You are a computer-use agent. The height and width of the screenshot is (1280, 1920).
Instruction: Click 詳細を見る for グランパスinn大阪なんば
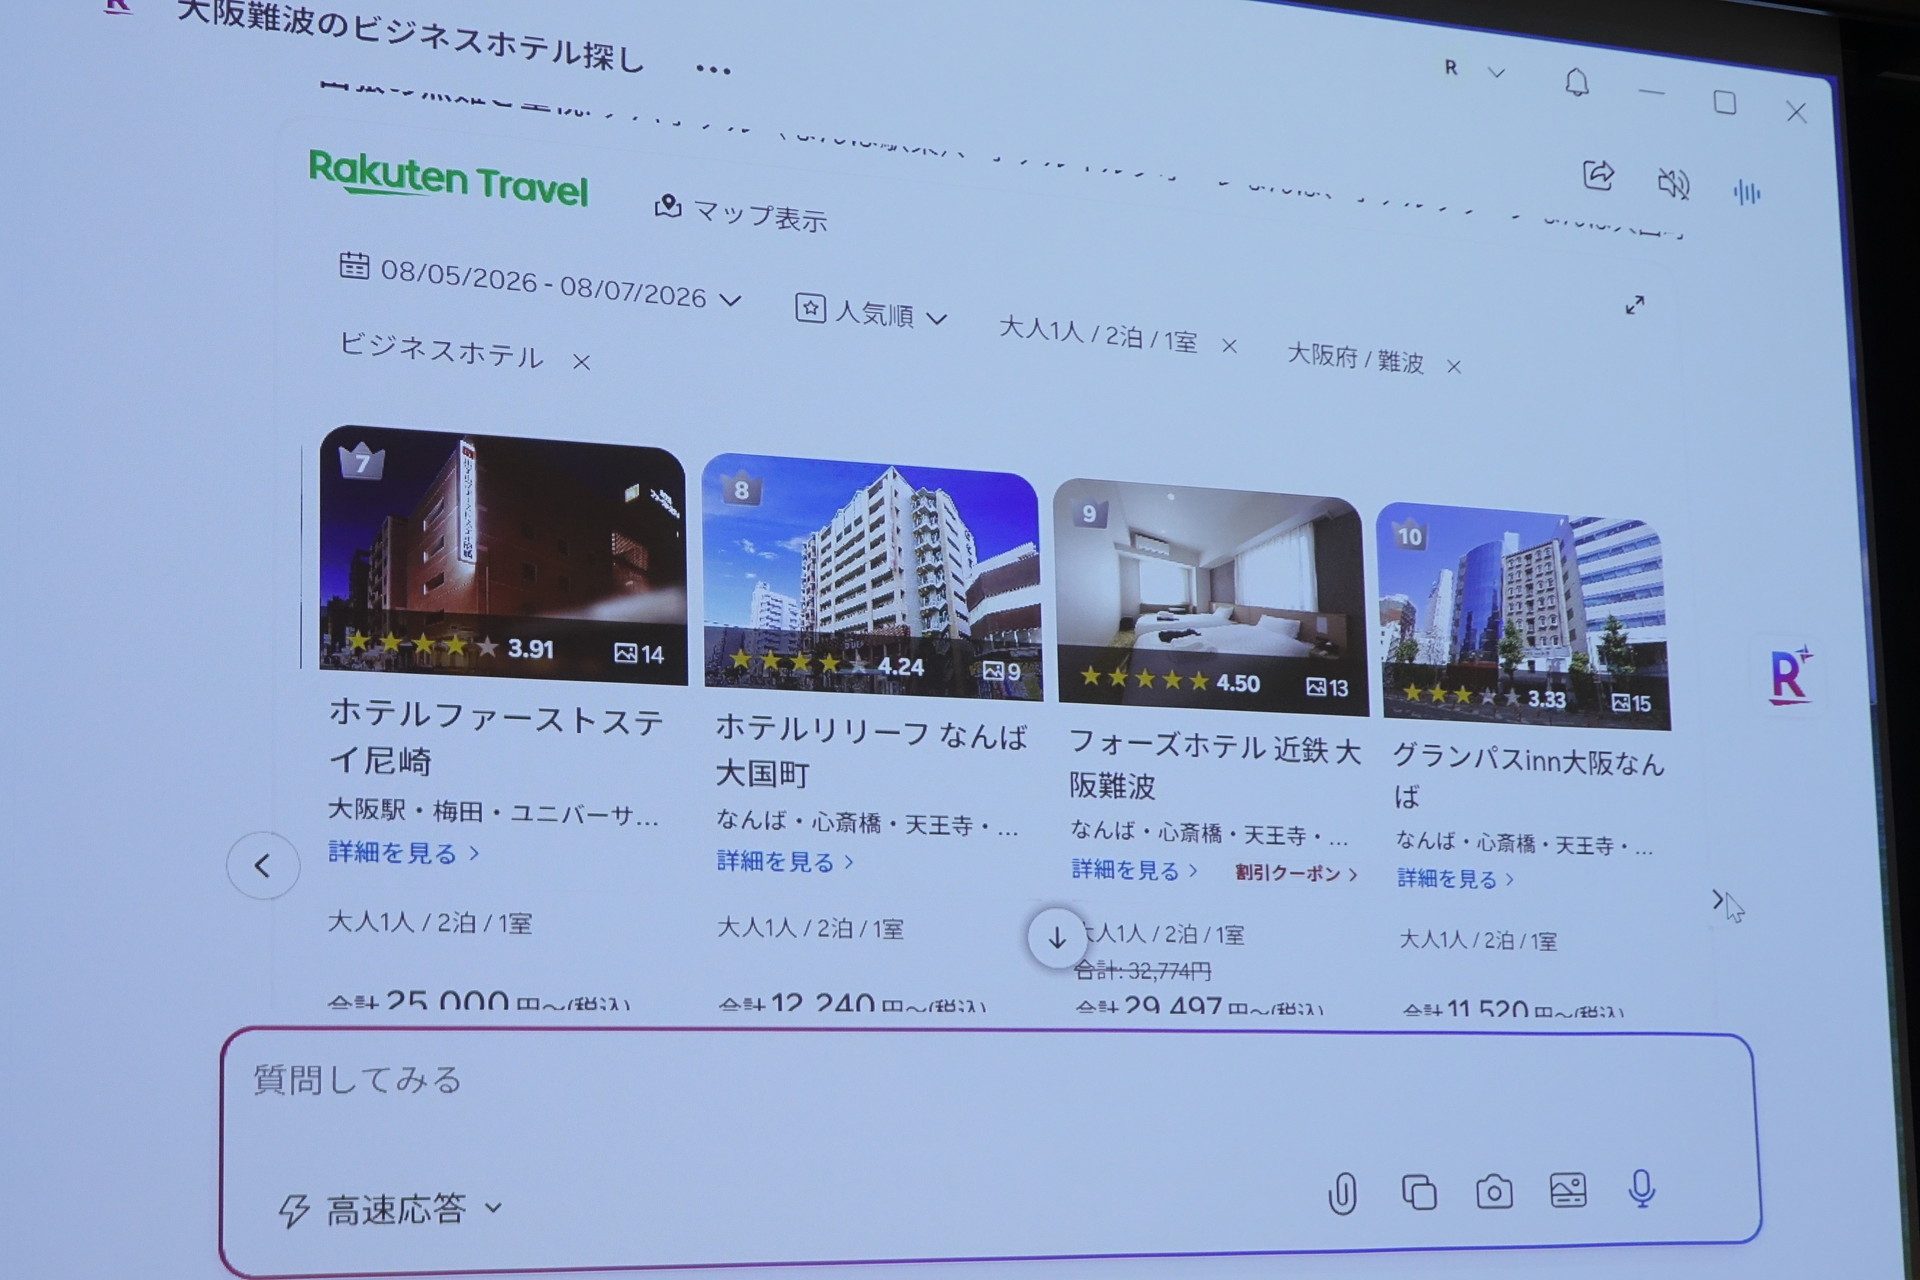[x=1456, y=879]
